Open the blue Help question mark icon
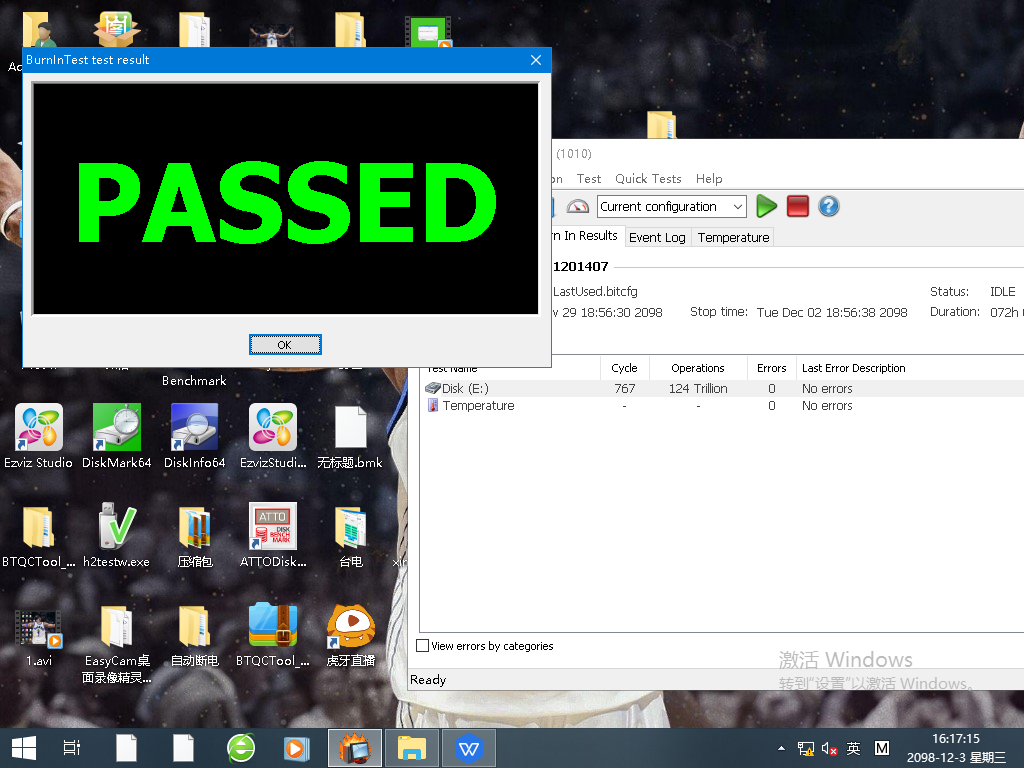This screenshot has width=1024, height=768. point(828,206)
